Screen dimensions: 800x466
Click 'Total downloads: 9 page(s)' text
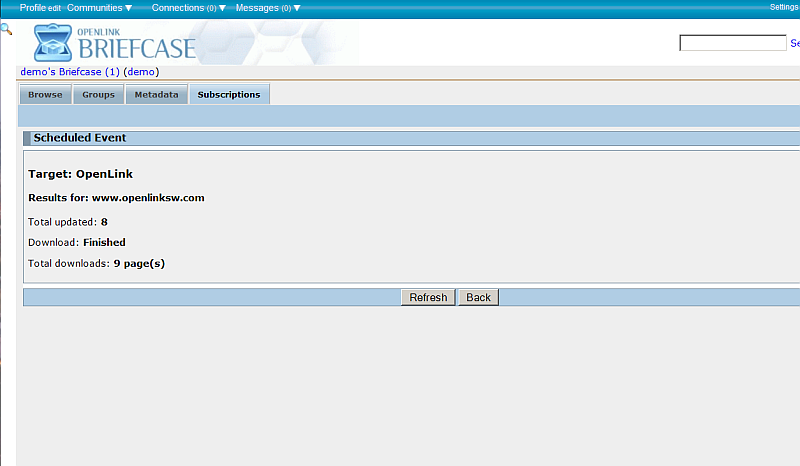(96, 263)
